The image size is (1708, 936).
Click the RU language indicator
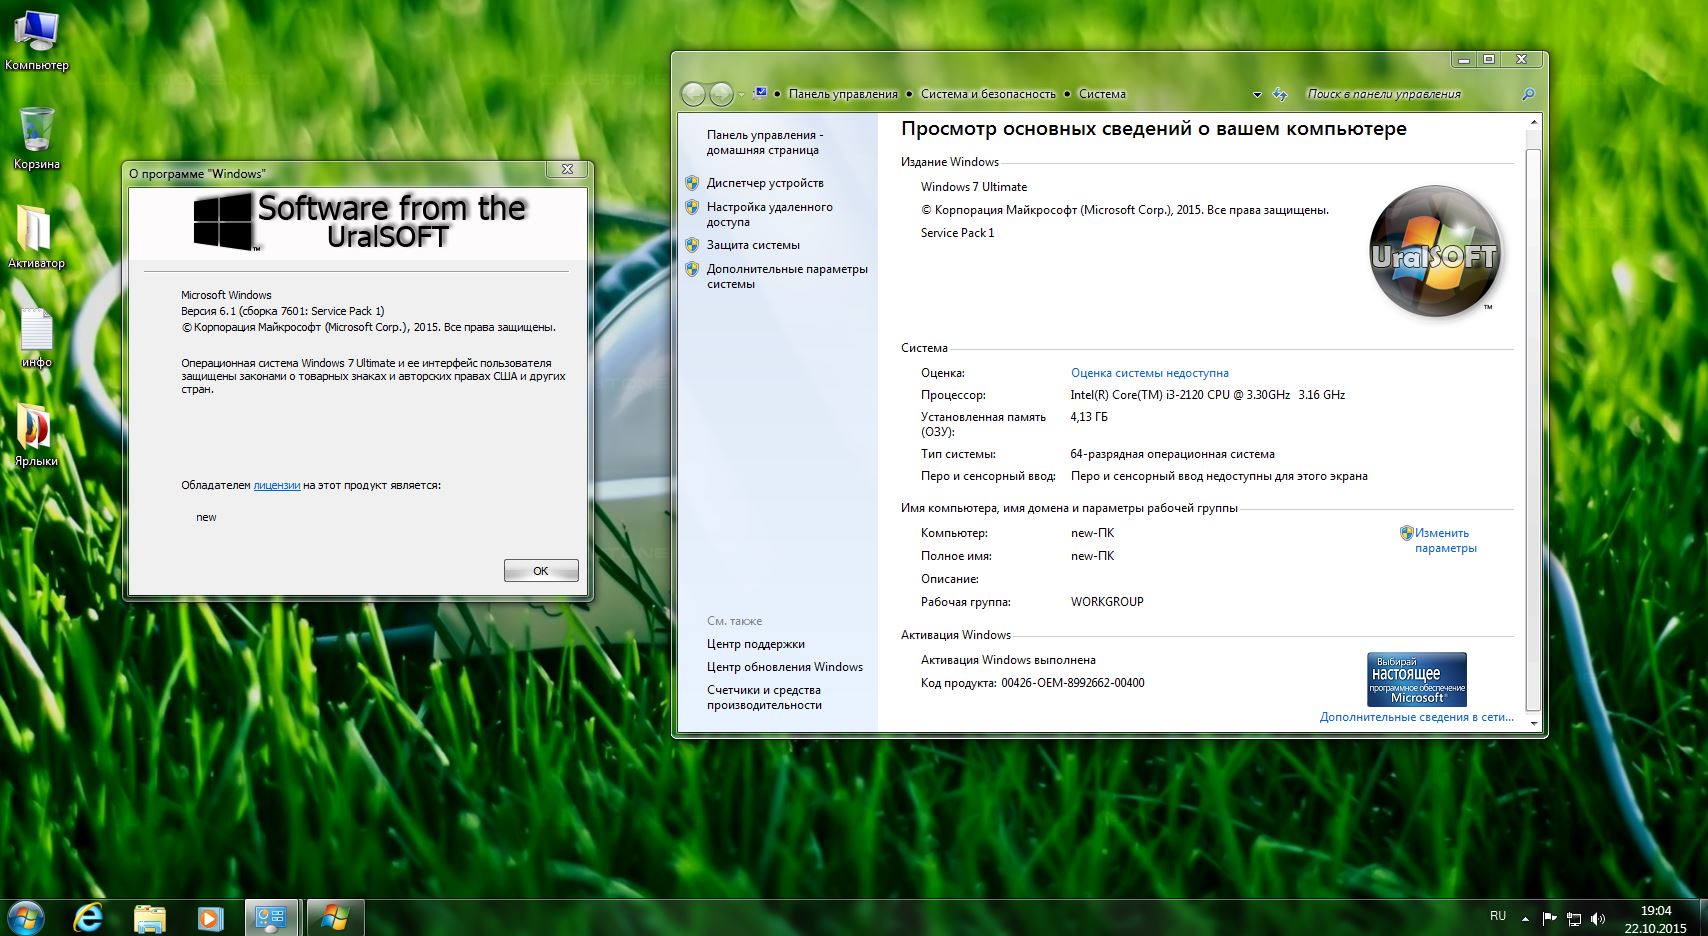1498,916
